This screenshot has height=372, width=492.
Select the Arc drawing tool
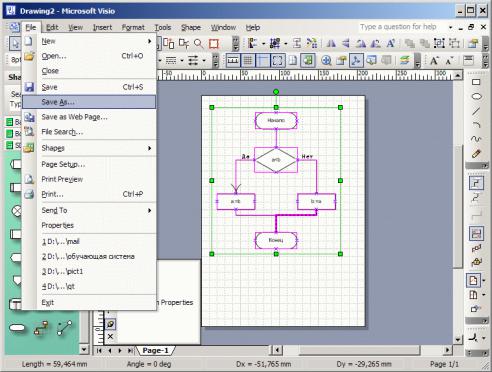click(476, 125)
